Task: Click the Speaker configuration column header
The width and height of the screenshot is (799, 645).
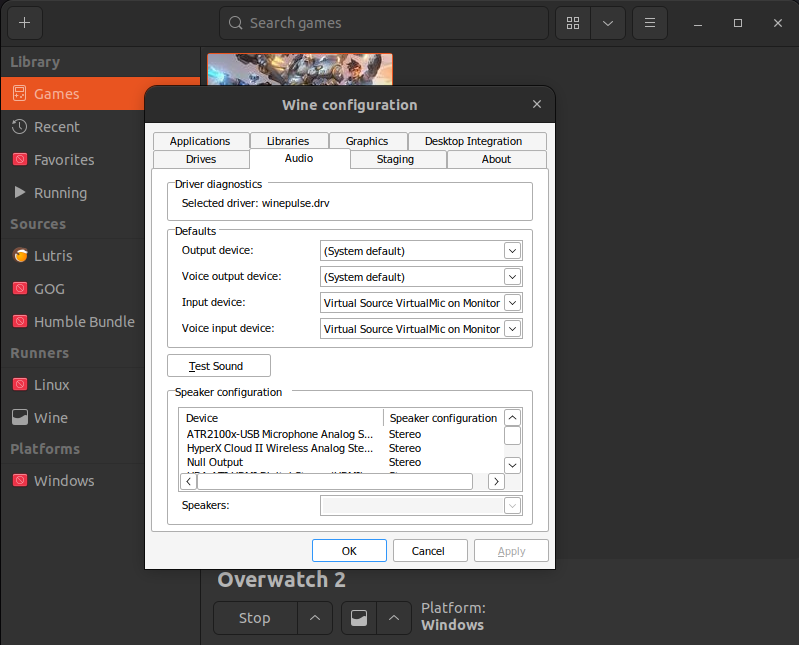Action: tap(443, 418)
